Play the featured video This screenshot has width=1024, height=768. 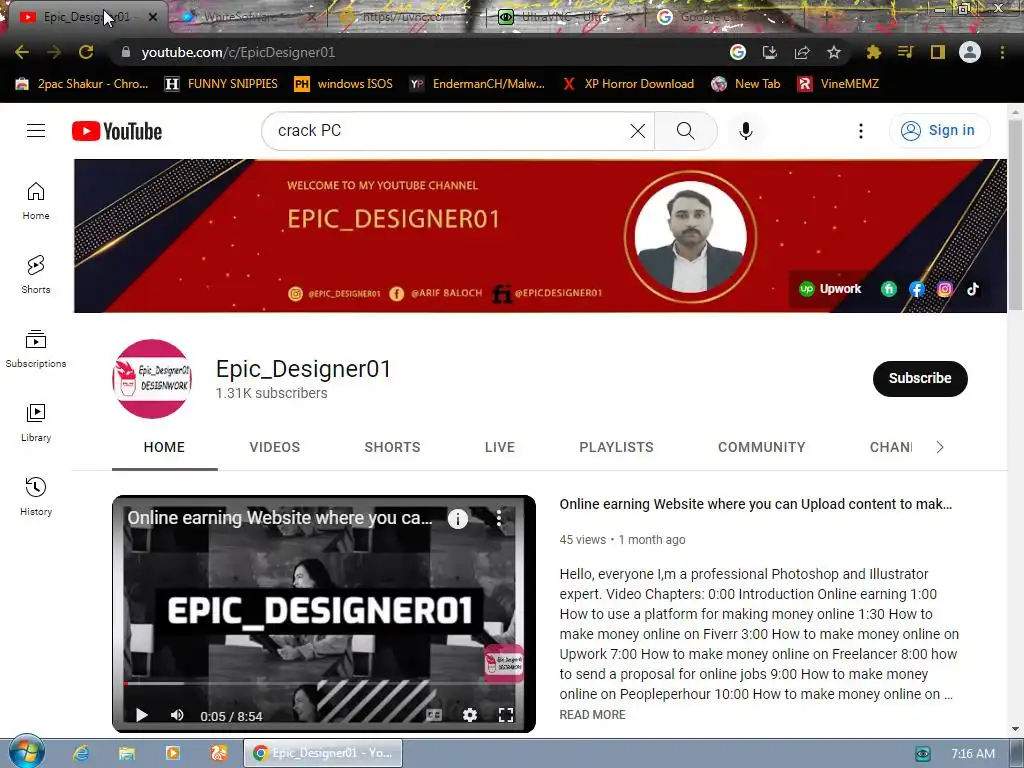141,715
